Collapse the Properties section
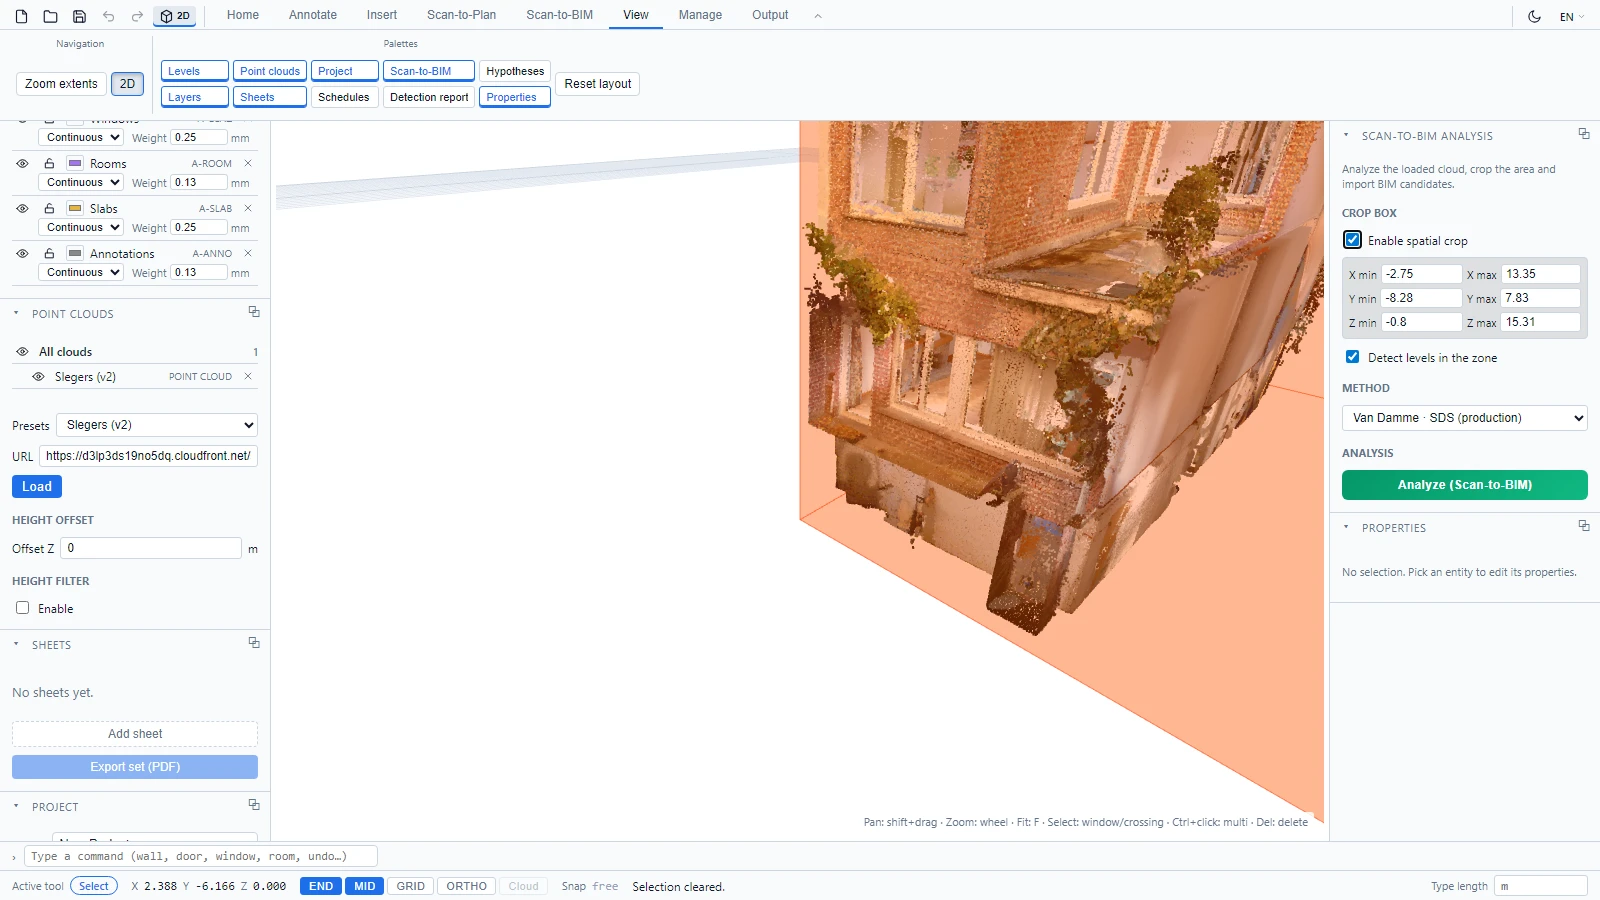The height and width of the screenshot is (900, 1600). 1346,527
